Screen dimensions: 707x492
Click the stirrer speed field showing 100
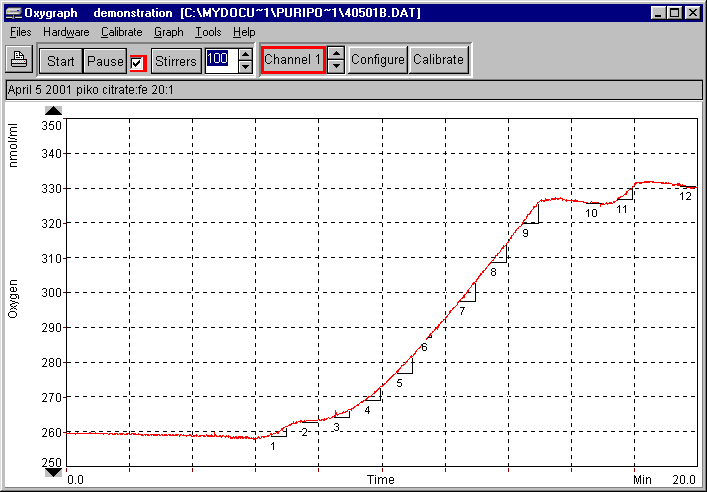click(x=221, y=60)
